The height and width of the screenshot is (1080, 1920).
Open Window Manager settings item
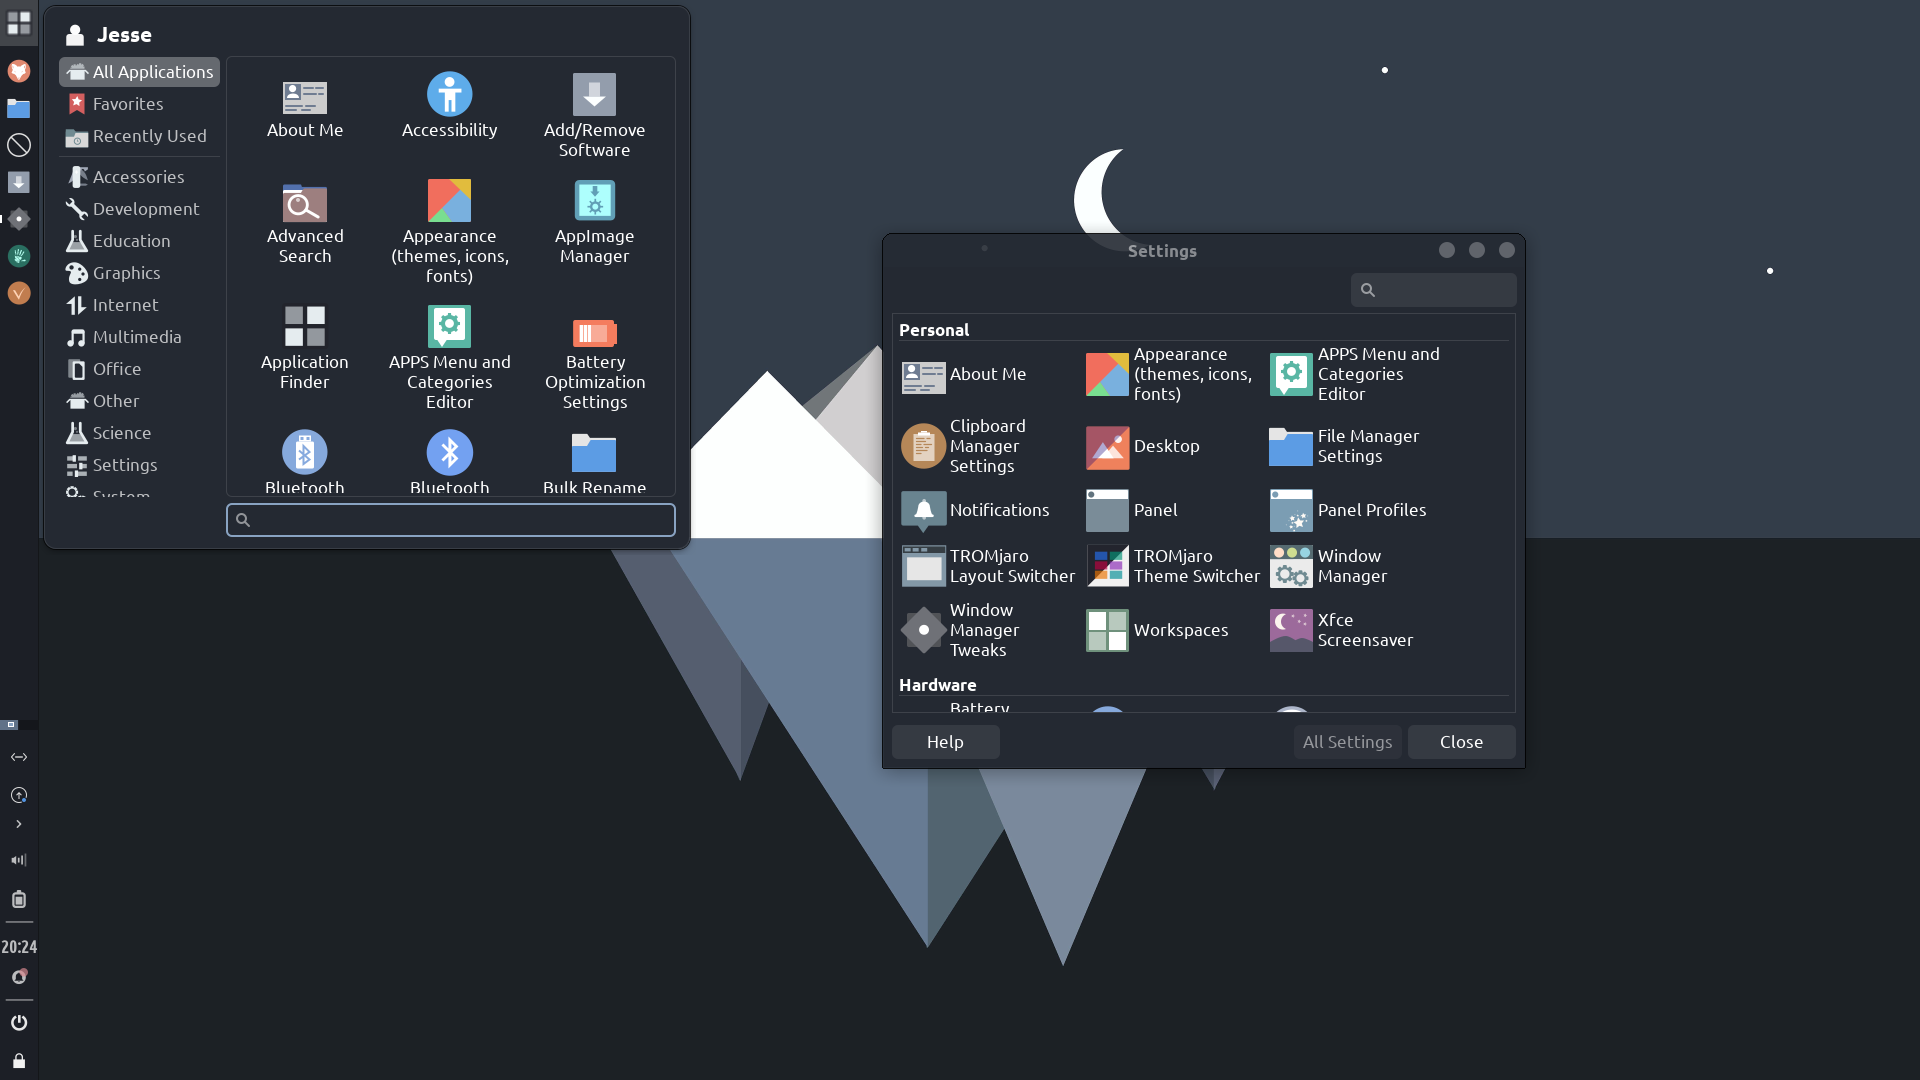pyautogui.click(x=1329, y=566)
